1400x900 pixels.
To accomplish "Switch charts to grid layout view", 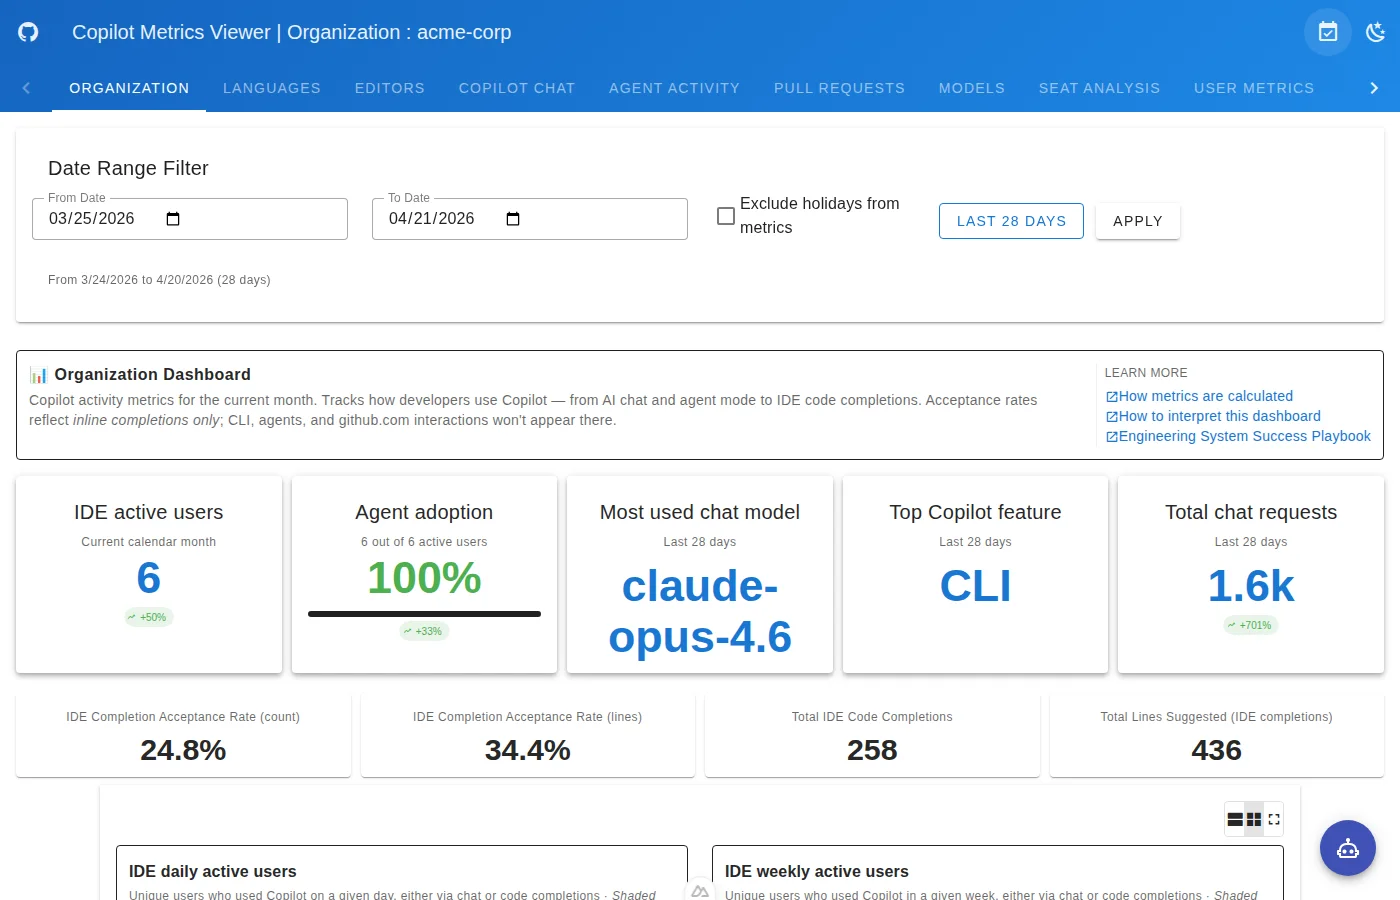I will click(1254, 819).
